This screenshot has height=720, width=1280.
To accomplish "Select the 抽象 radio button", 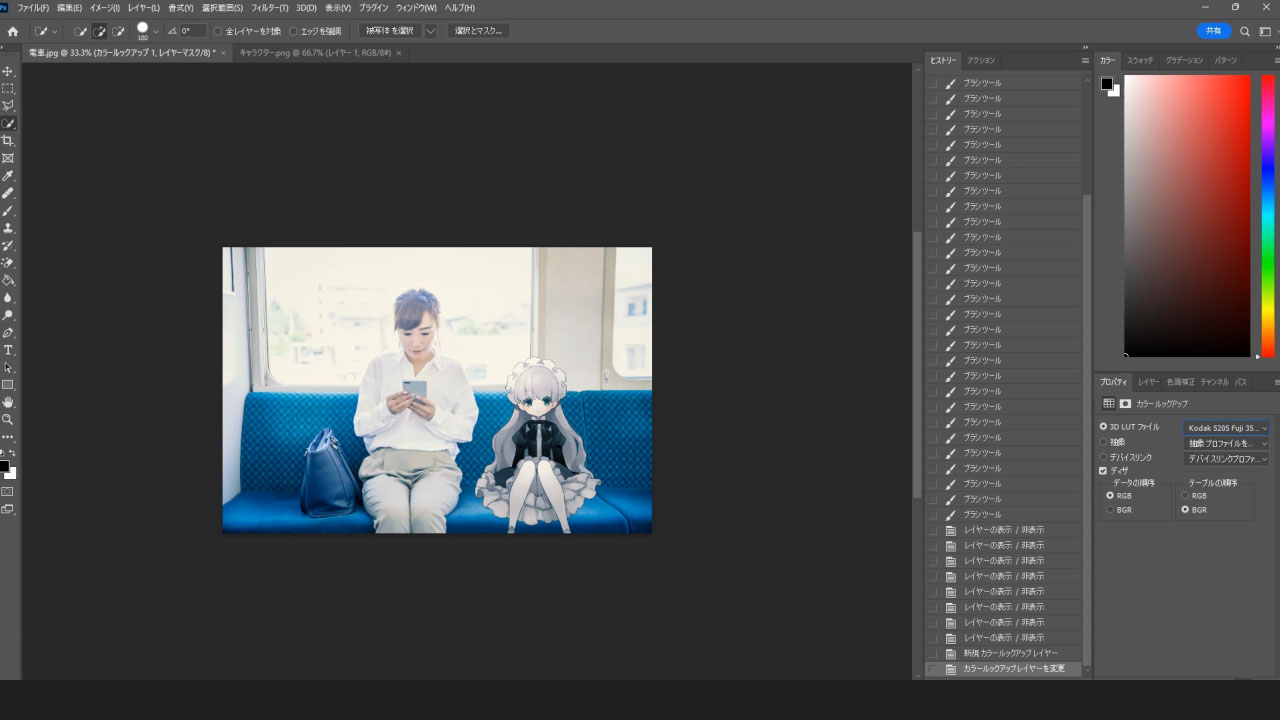I will [1103, 442].
